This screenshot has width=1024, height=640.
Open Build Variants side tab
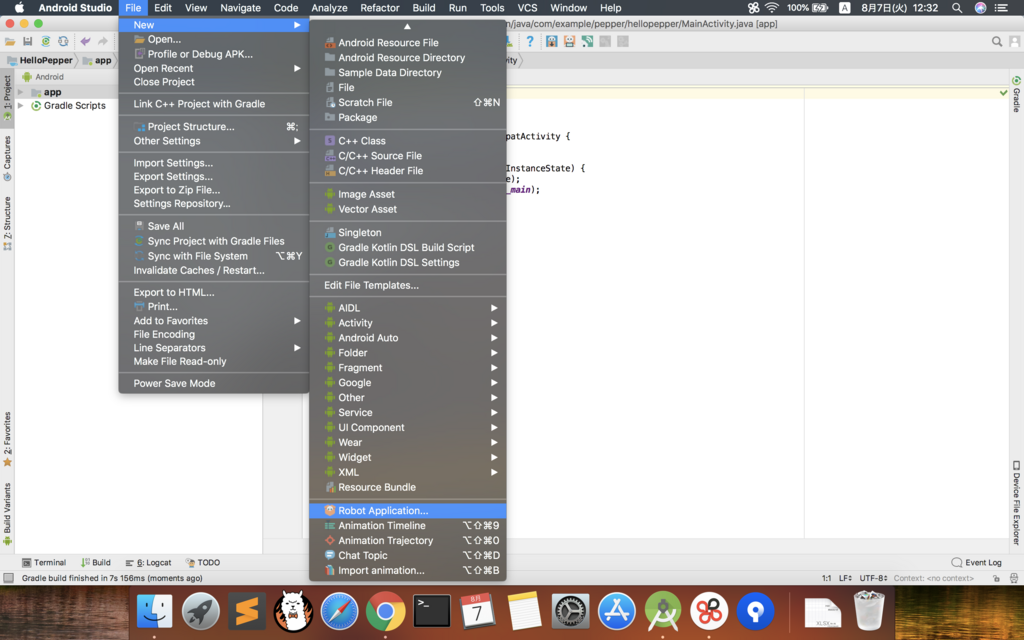7,514
